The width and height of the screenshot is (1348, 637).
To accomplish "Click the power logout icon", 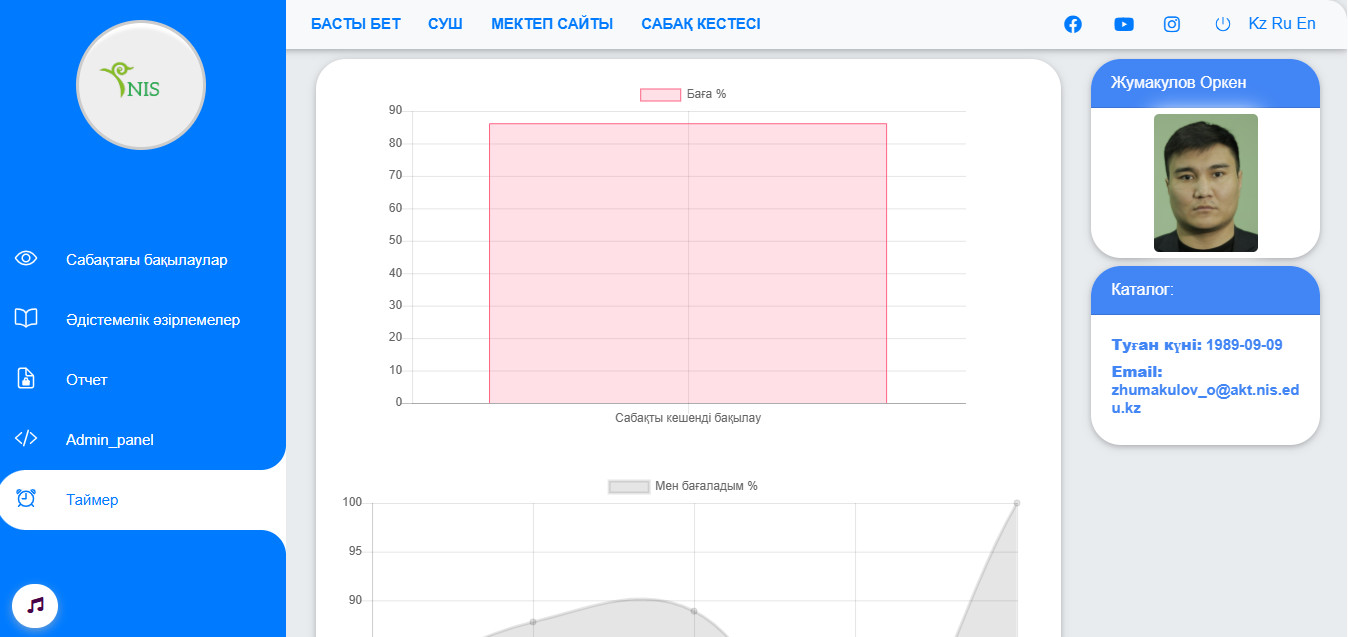I will (1222, 24).
